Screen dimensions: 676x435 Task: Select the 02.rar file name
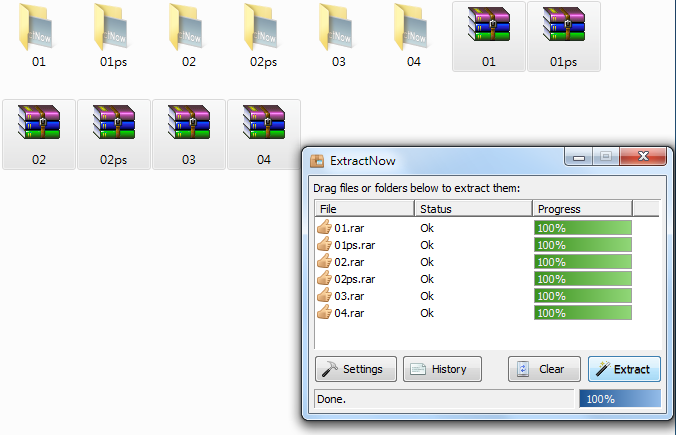(x=349, y=262)
